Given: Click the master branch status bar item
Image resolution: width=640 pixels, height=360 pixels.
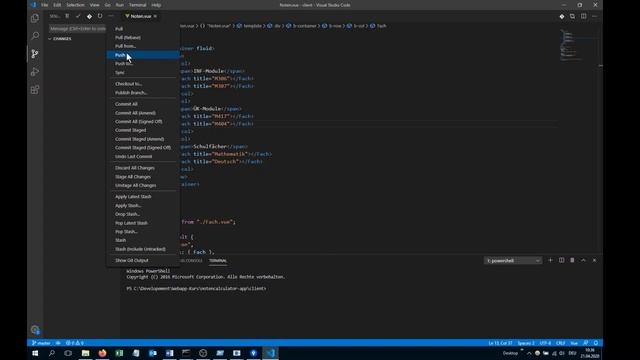Looking at the screenshot, I should point(41,343).
